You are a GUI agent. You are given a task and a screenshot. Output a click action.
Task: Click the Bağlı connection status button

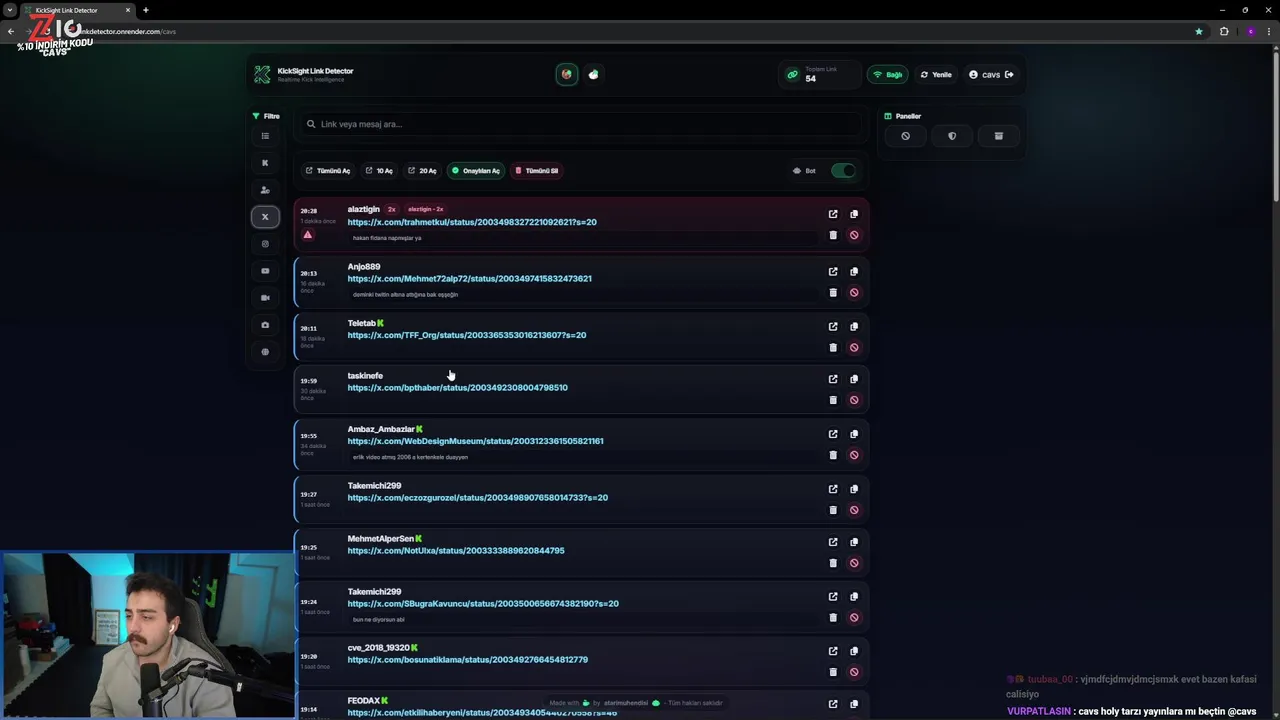coord(888,74)
